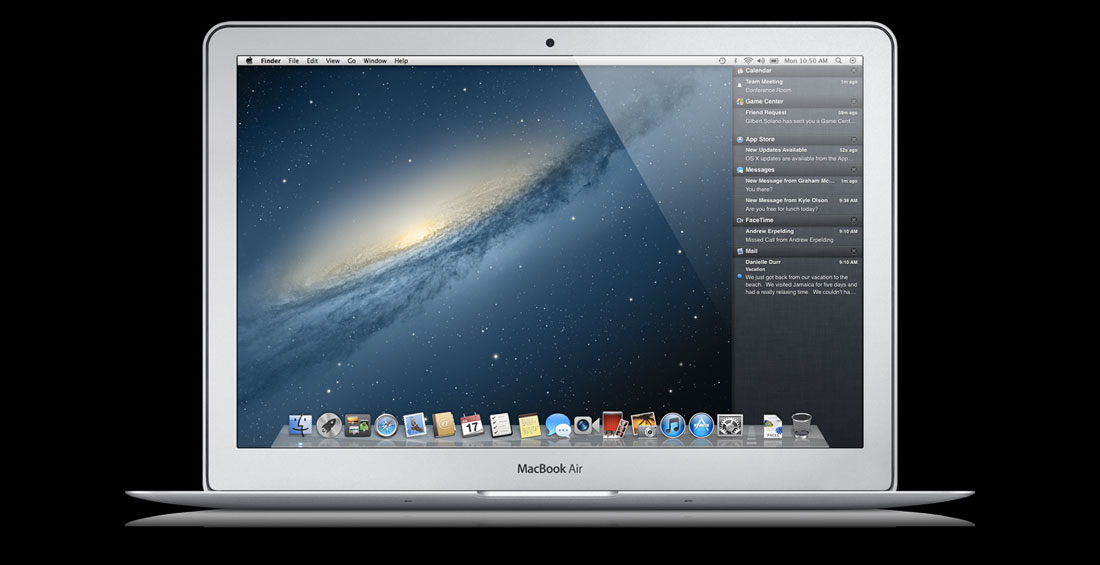
Task: Open Reminders checklist icon
Action: tap(500, 425)
